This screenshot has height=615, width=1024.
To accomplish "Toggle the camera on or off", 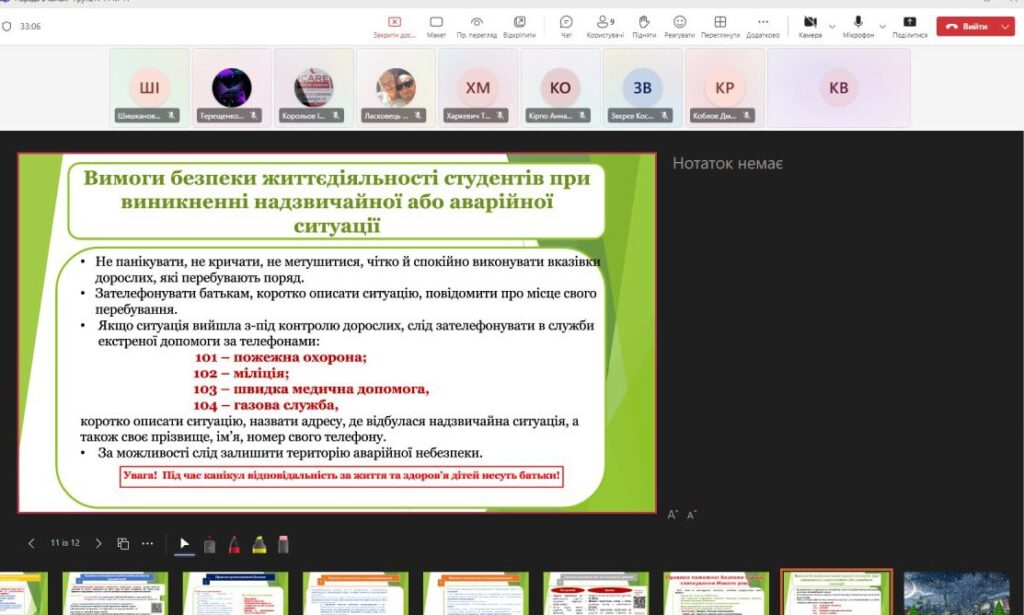I will (x=810, y=26).
